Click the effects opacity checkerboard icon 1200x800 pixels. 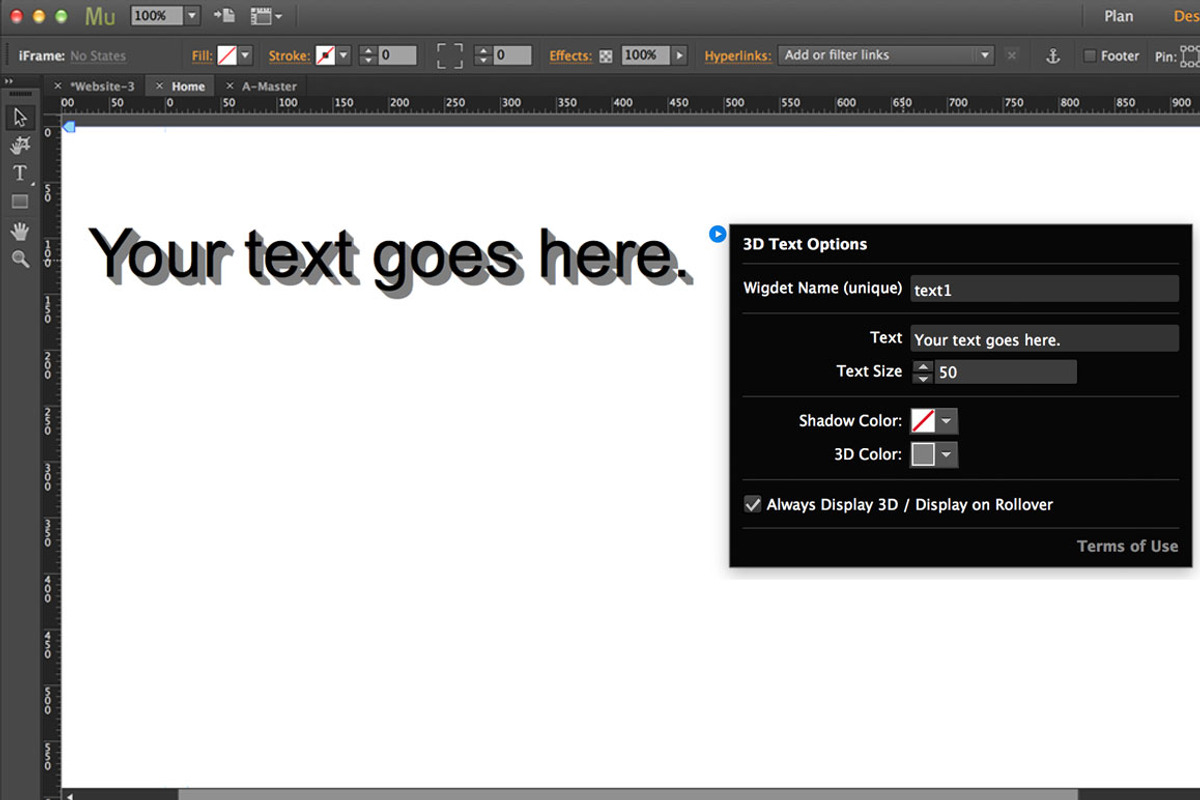point(606,56)
